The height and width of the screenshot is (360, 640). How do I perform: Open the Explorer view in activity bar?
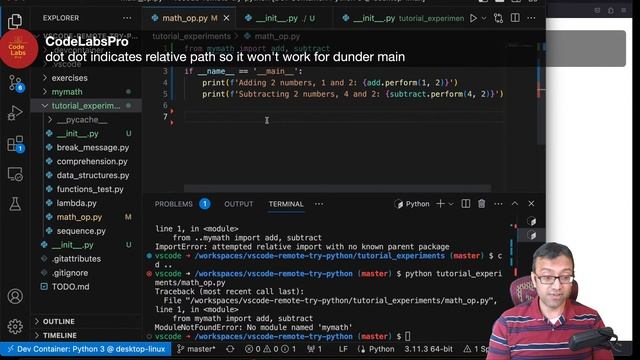[x=15, y=20]
